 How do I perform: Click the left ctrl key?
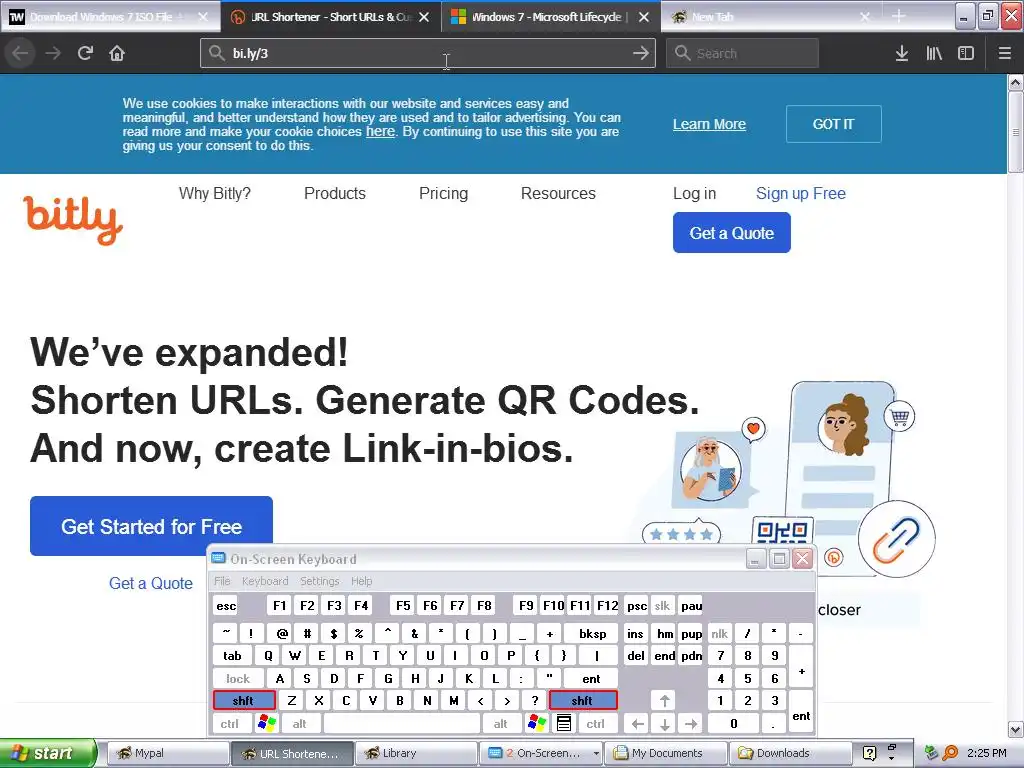point(230,723)
